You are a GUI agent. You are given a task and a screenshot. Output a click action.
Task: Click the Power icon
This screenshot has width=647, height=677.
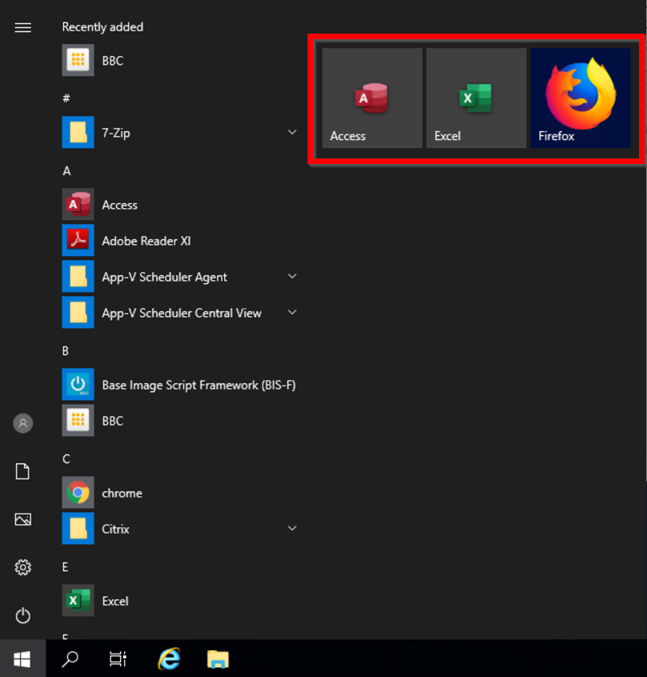[x=23, y=615]
